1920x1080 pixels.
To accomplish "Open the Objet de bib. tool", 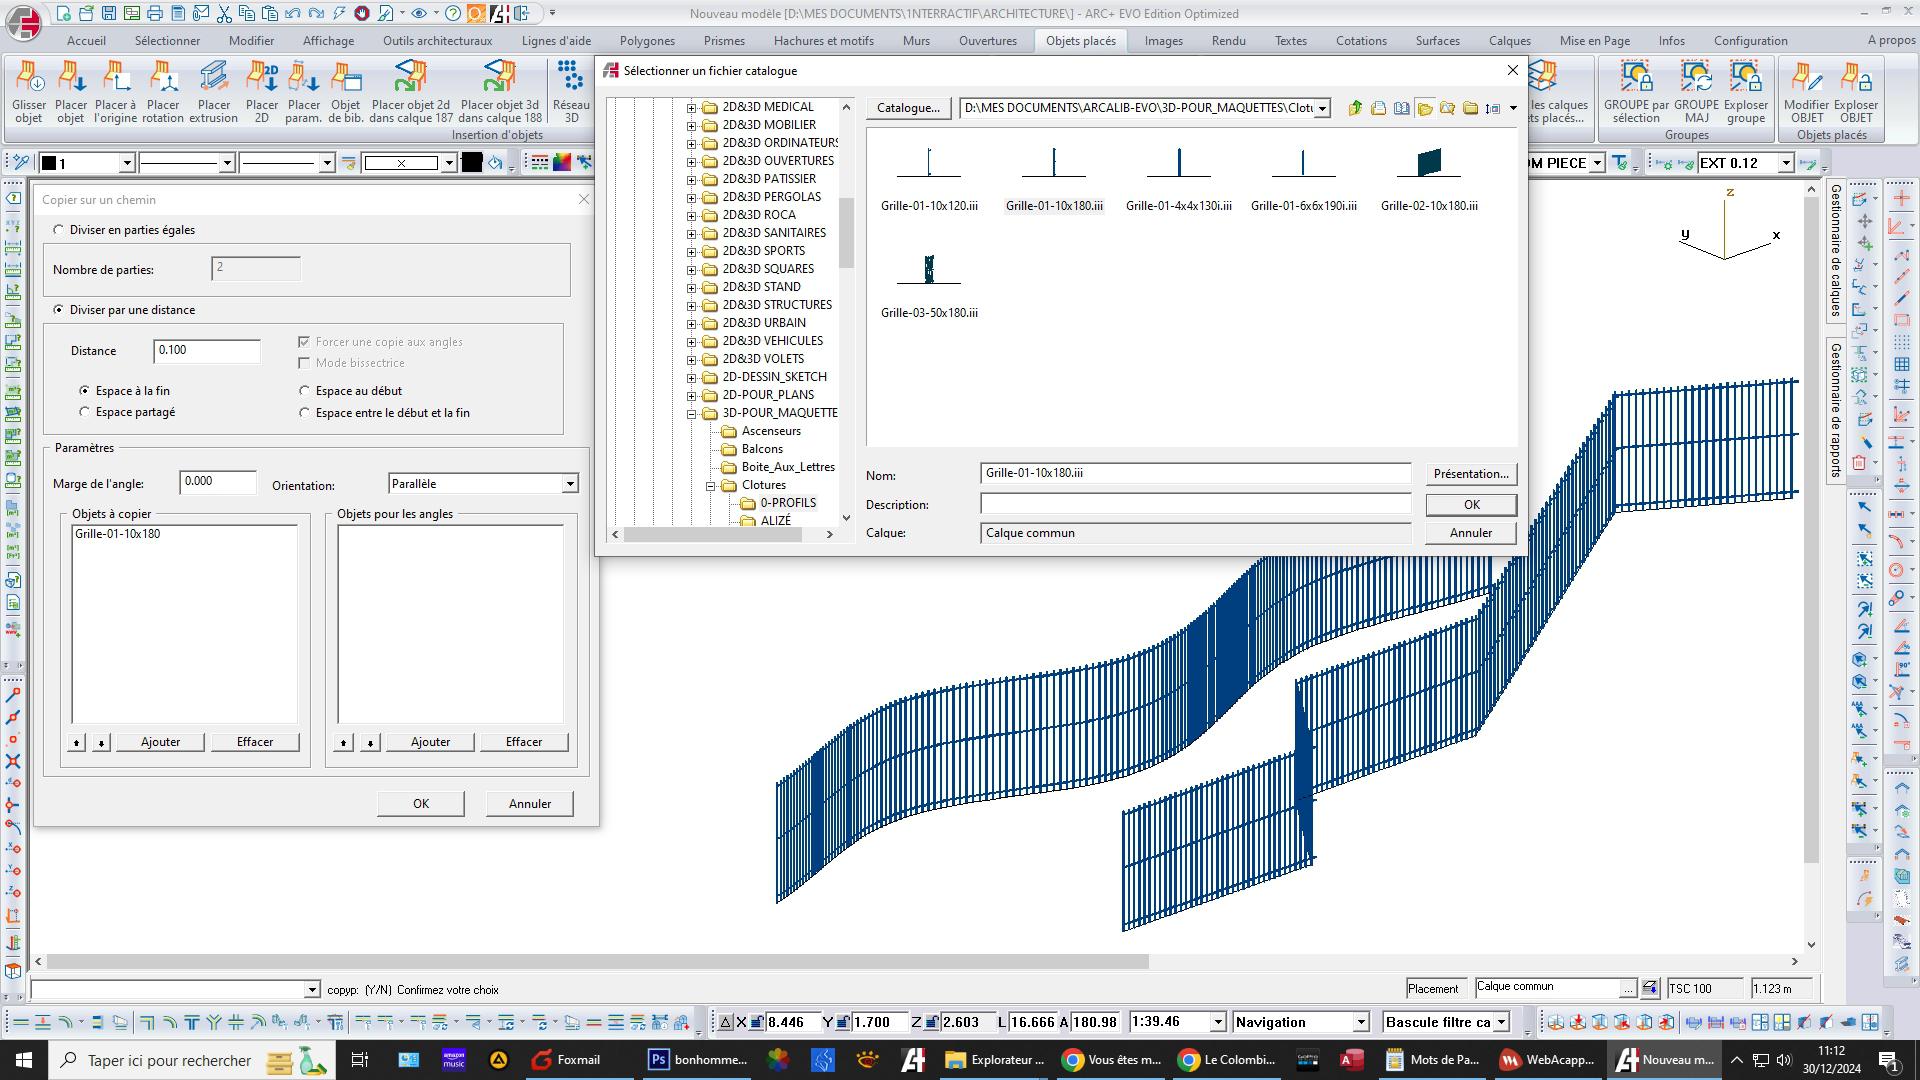I will [x=345, y=90].
